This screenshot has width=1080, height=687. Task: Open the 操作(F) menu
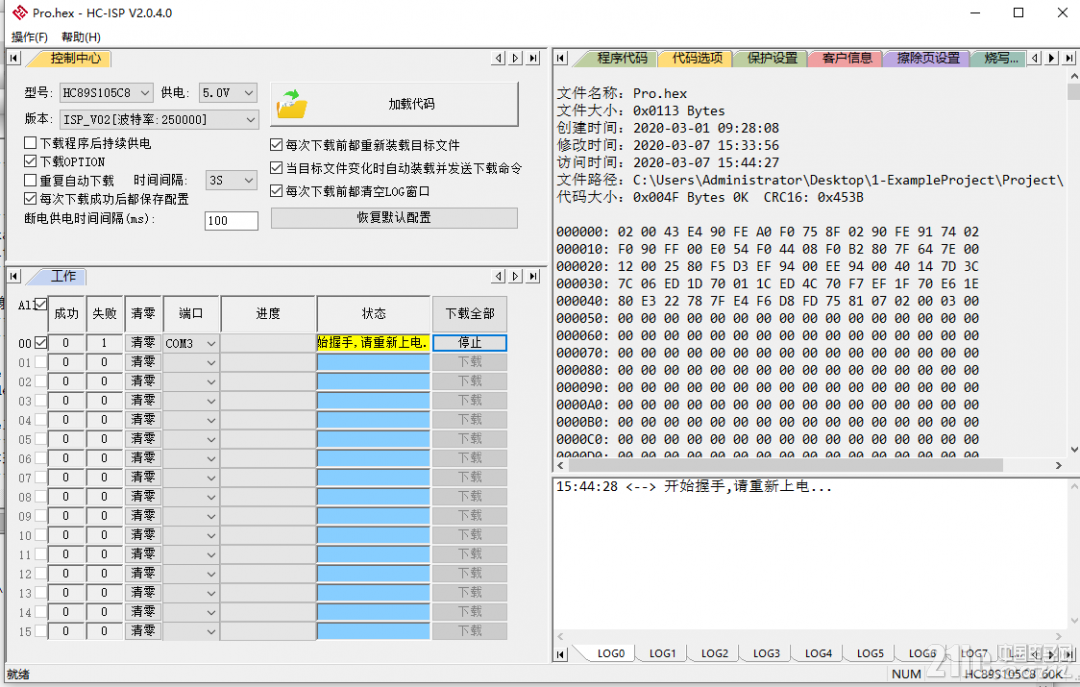pyautogui.click(x=30, y=37)
